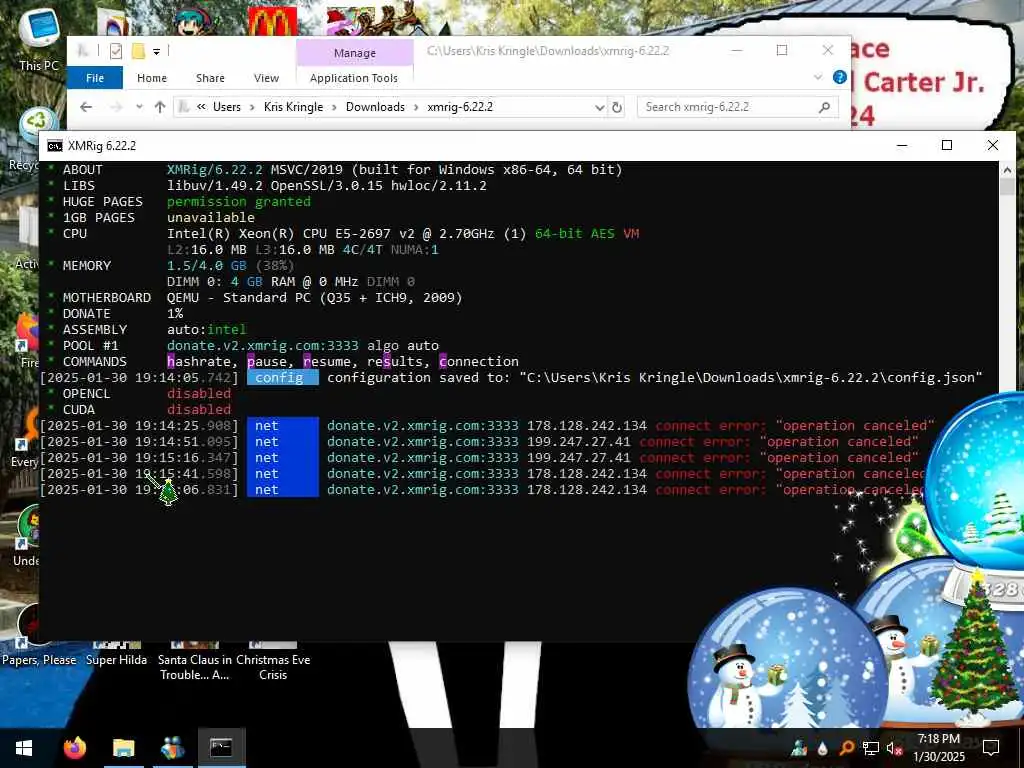Switch to the Home ribbon tab
Screen dimensions: 1024x768
[152, 78]
